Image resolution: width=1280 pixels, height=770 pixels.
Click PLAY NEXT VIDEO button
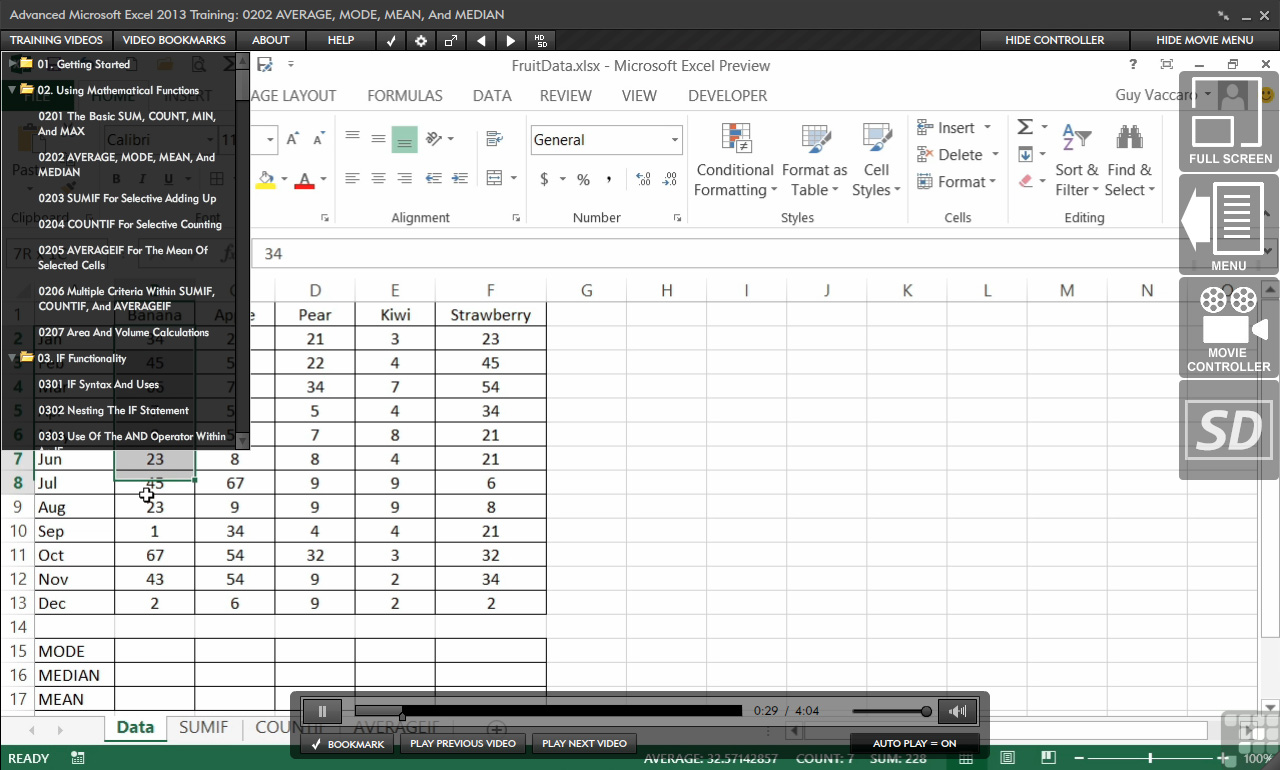click(x=584, y=744)
